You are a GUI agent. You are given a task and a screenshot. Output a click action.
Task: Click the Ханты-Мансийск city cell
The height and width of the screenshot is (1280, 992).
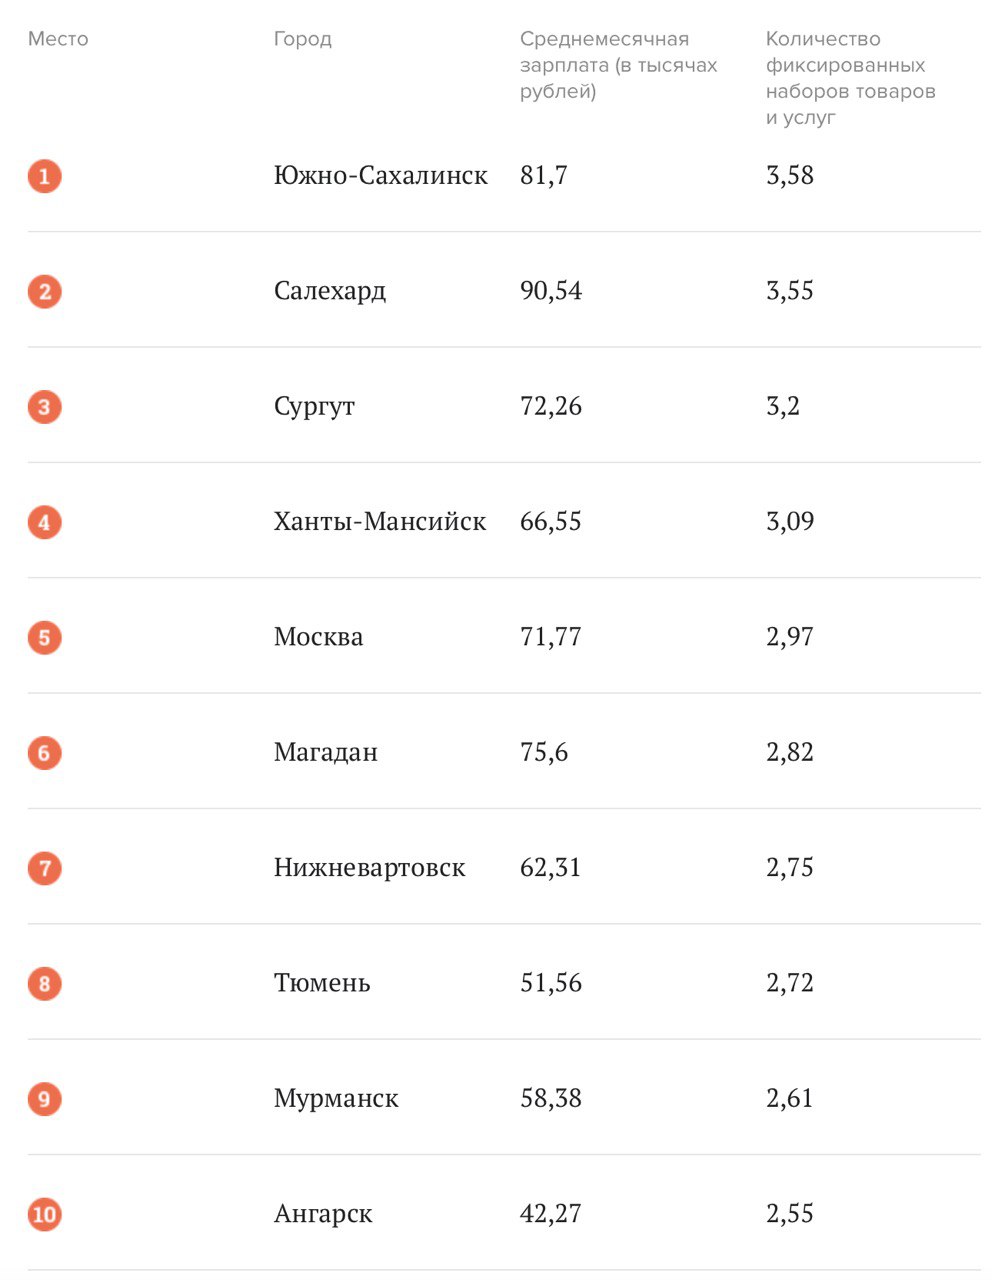pyautogui.click(x=380, y=521)
